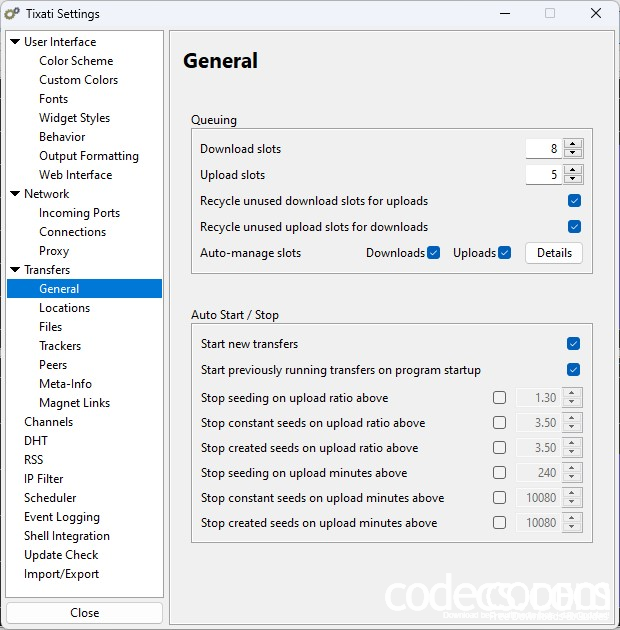The height and width of the screenshot is (630, 620).
Task: Disable recycling download slots for uploads
Action: tap(574, 200)
